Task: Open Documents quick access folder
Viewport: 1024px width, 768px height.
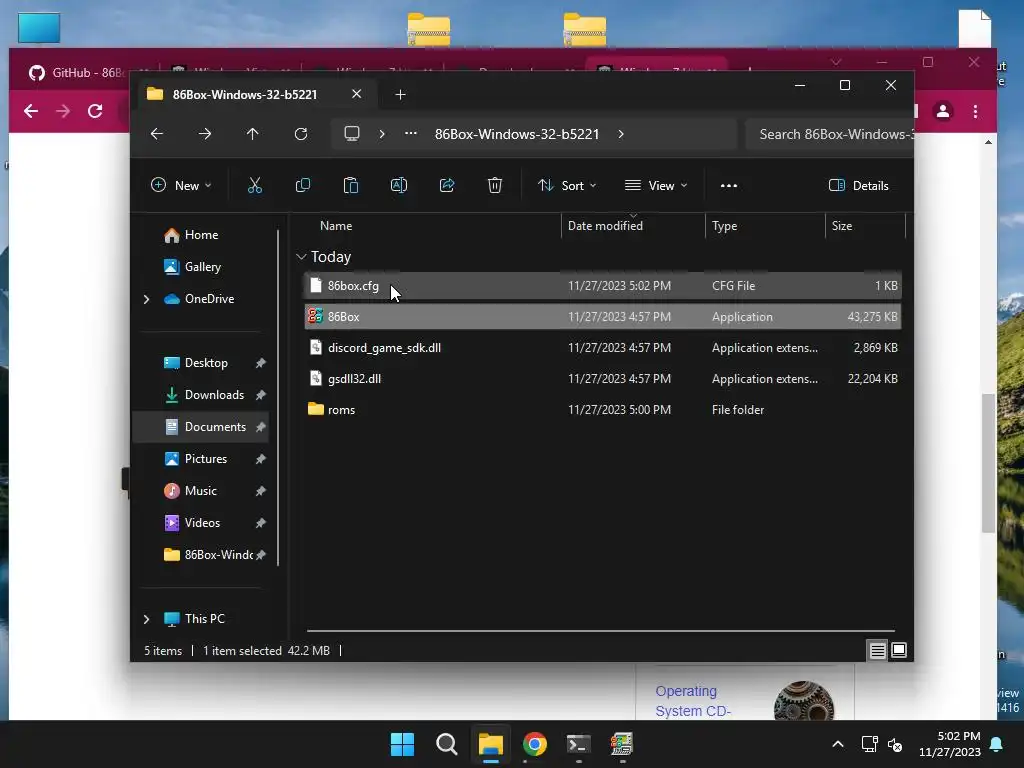Action: coord(215,427)
